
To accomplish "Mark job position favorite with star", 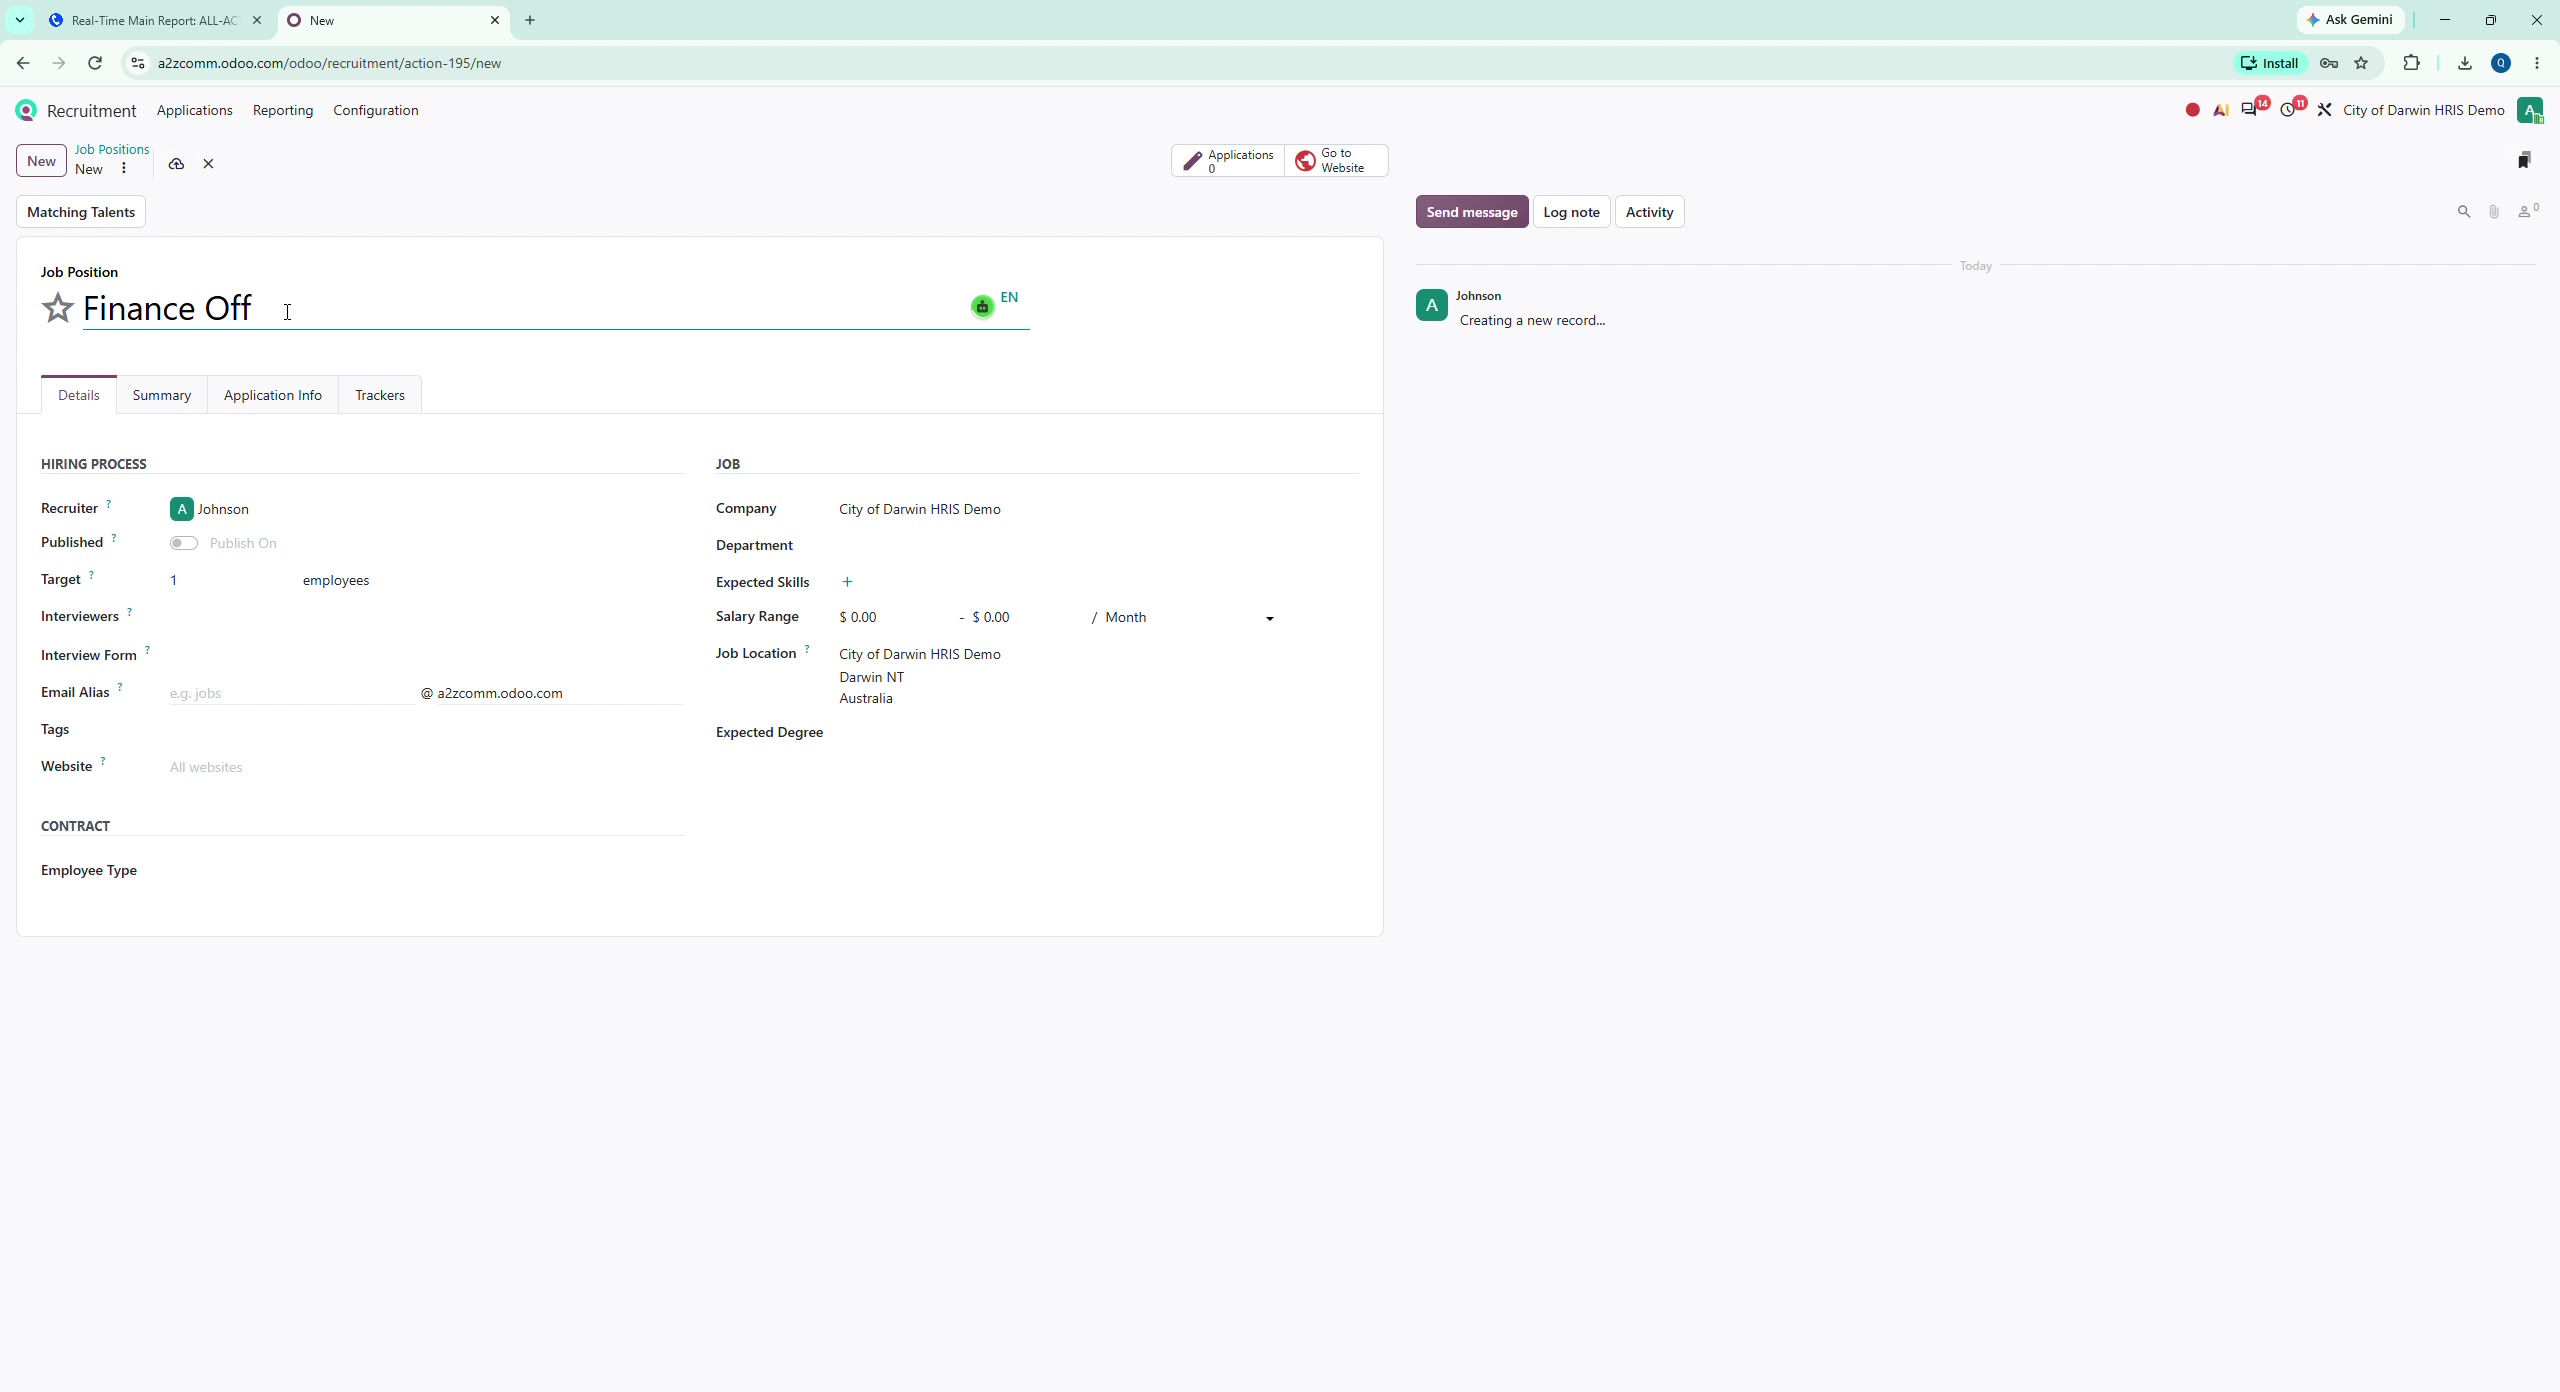I will click(58, 308).
